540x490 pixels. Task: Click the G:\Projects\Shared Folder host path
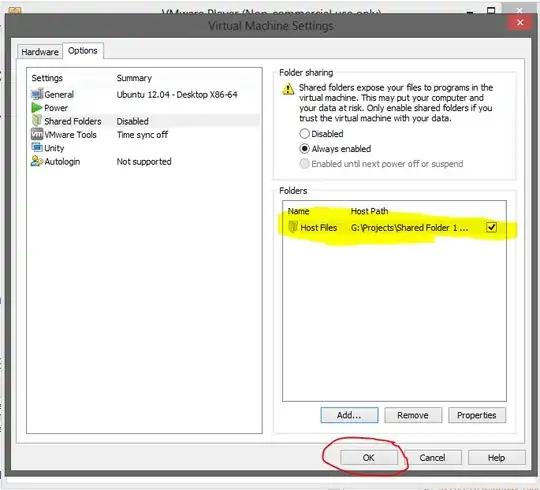tap(409, 228)
